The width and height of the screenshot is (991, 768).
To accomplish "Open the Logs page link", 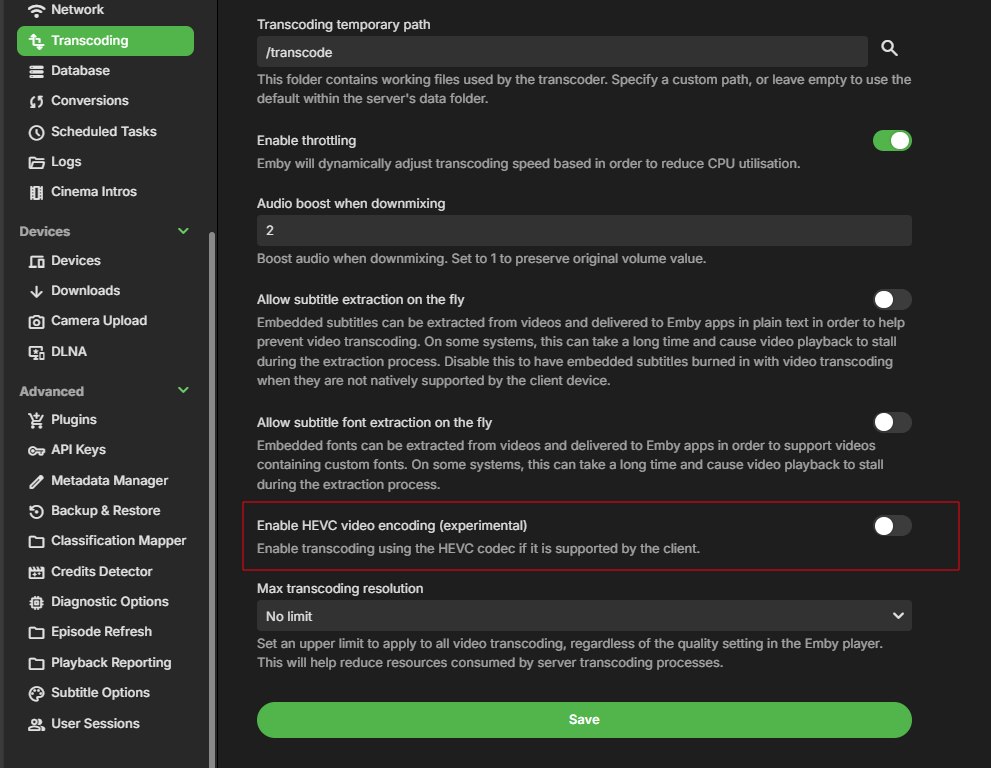I will pyautogui.click(x=66, y=162).
